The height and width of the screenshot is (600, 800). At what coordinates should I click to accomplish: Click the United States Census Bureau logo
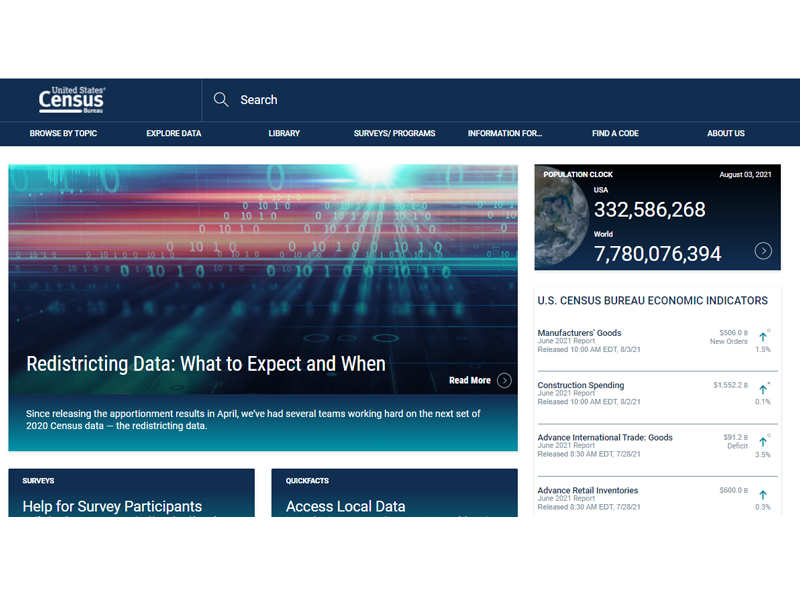tap(71, 99)
